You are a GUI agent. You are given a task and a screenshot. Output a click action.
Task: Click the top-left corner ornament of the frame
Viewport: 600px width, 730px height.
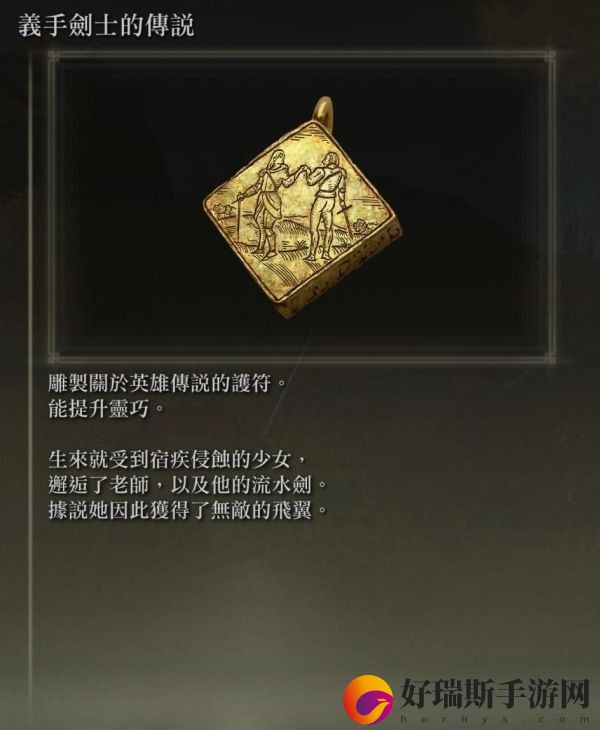(x=54, y=58)
